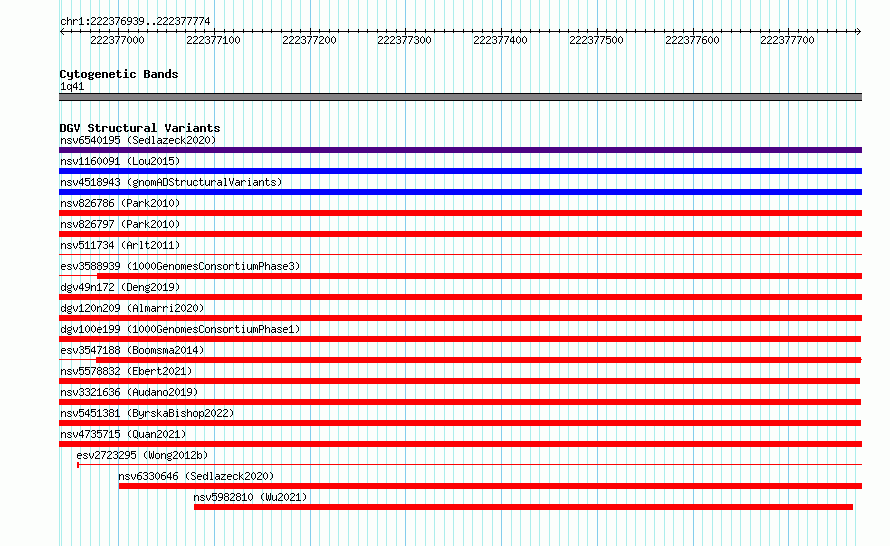This screenshot has width=890, height=546.
Task: Open variant nsv4735715 (Quan2021) label
Action: click(x=123, y=434)
